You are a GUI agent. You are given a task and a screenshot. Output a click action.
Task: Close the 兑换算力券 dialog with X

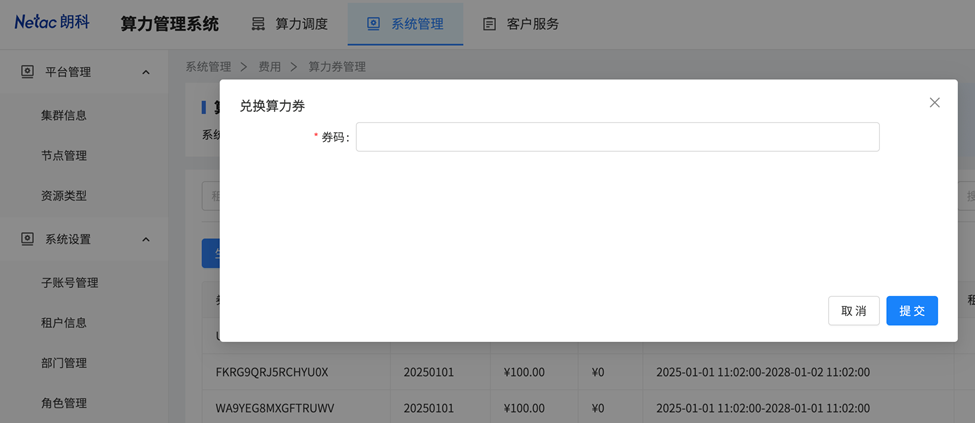tap(934, 102)
